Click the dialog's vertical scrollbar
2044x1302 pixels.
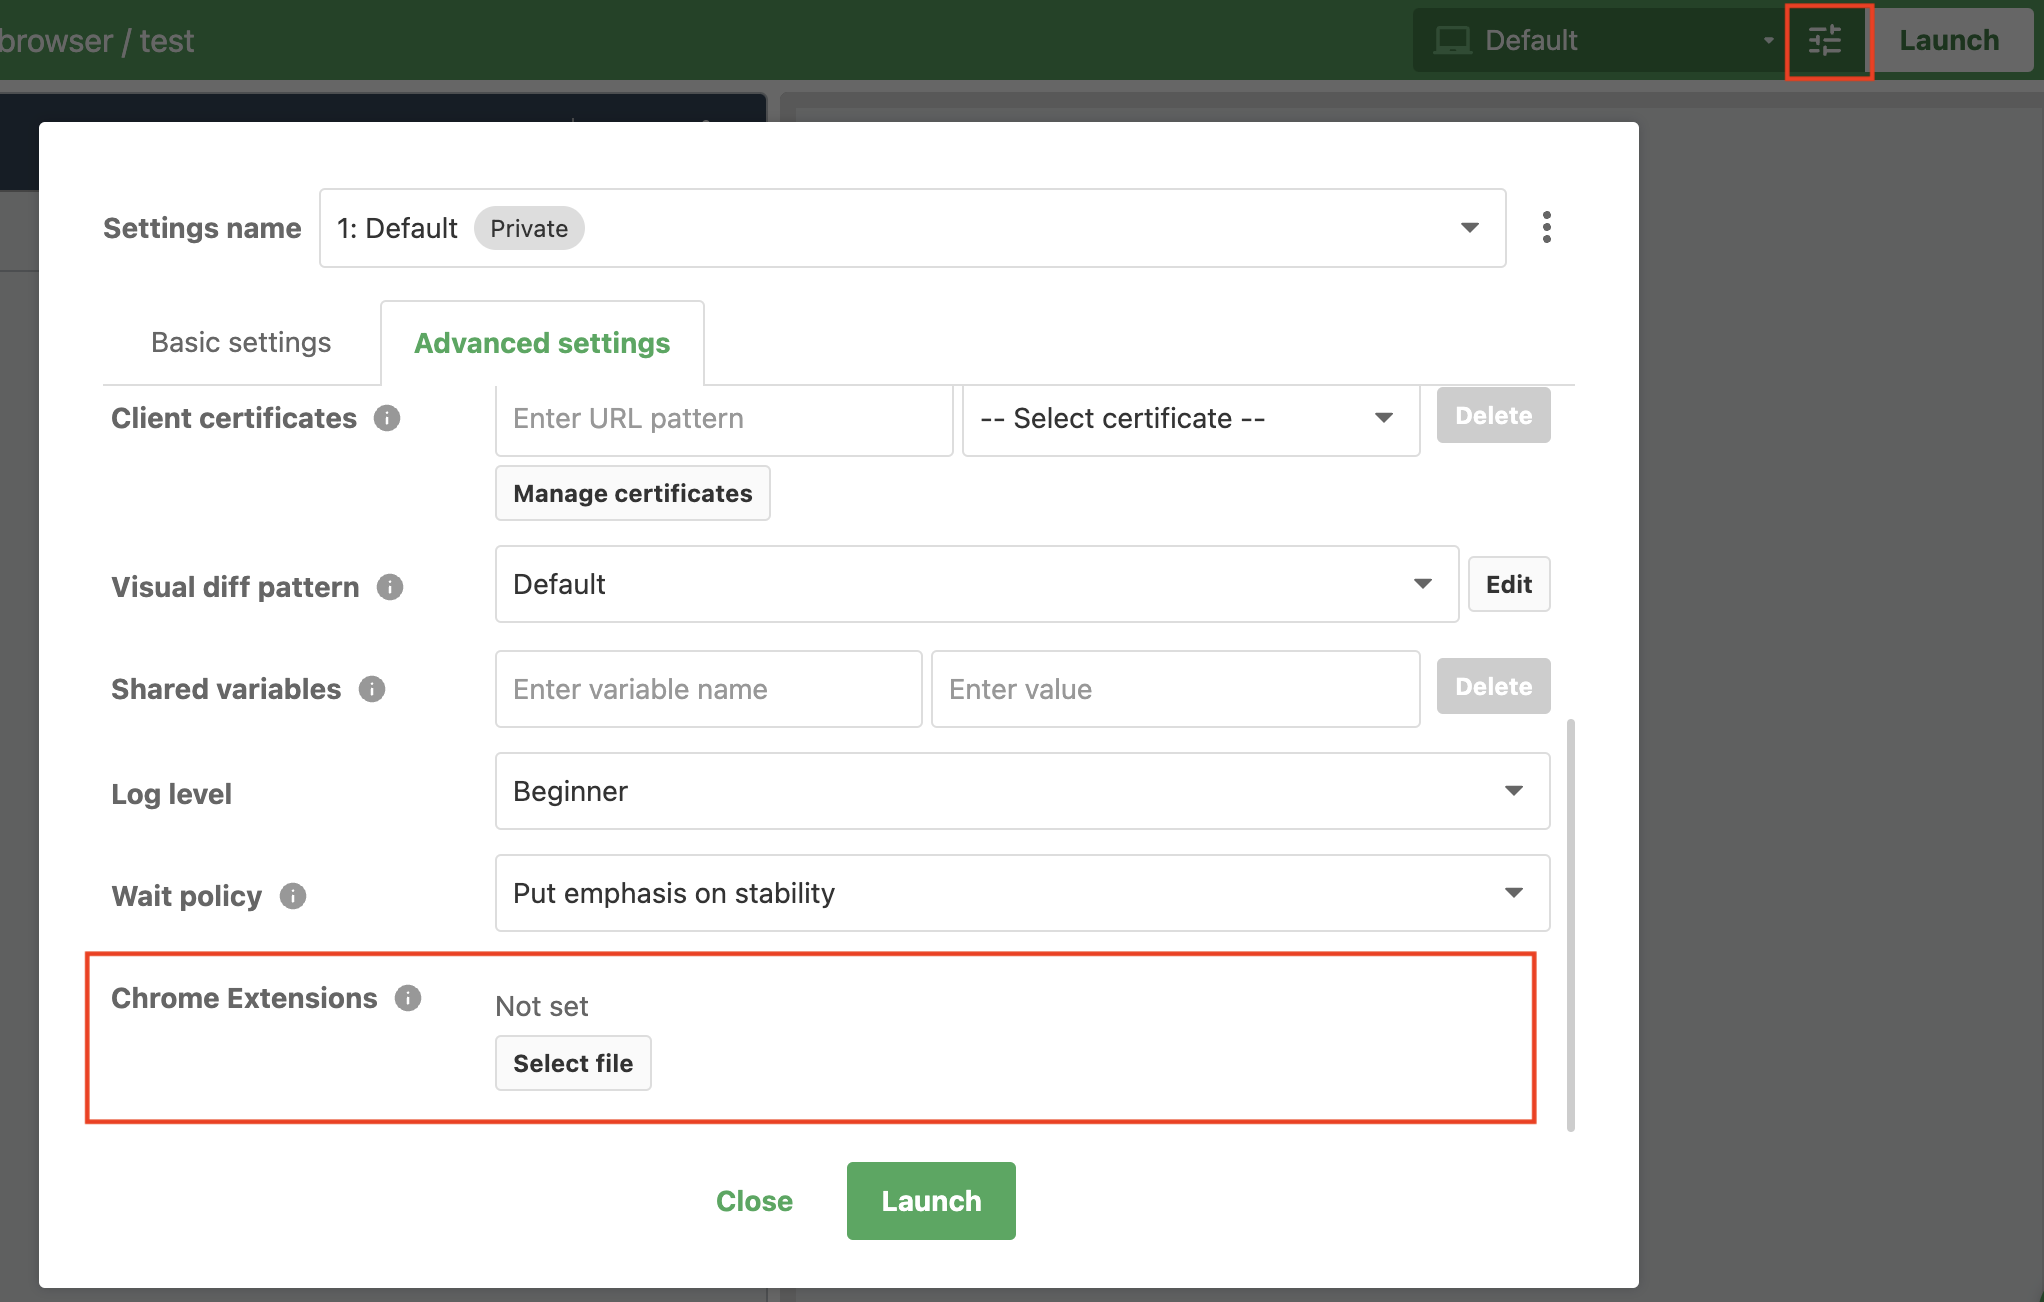click(1571, 924)
